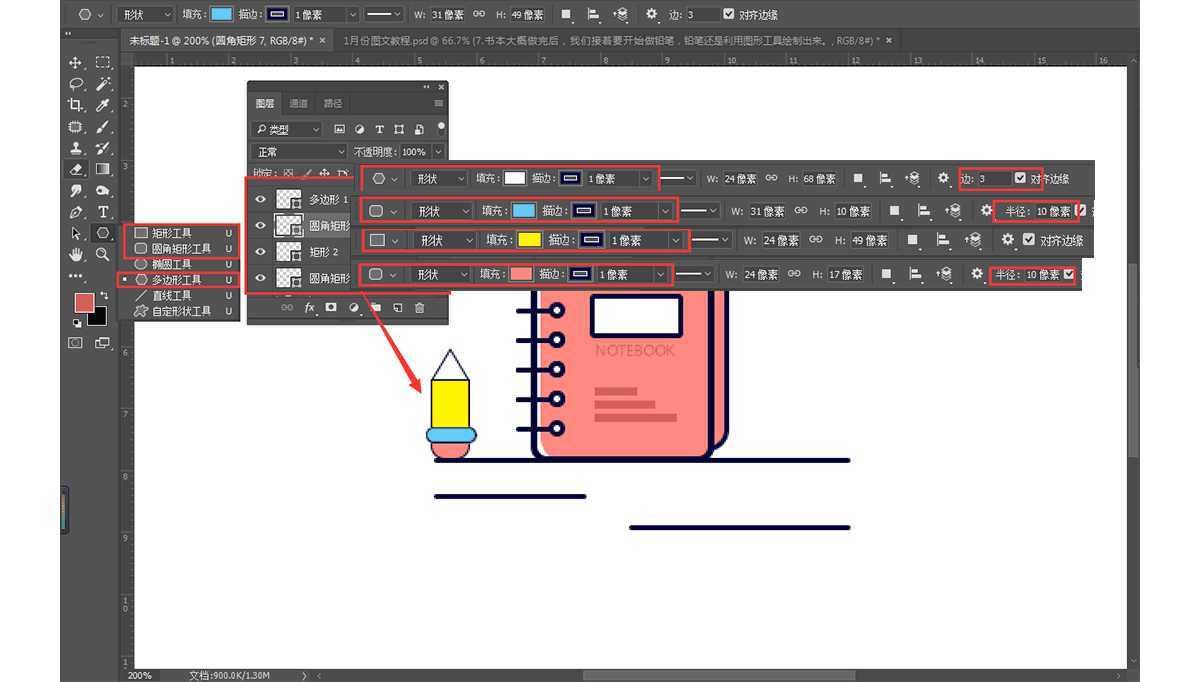Hide the 多边形 1 layer

[x=261, y=199]
